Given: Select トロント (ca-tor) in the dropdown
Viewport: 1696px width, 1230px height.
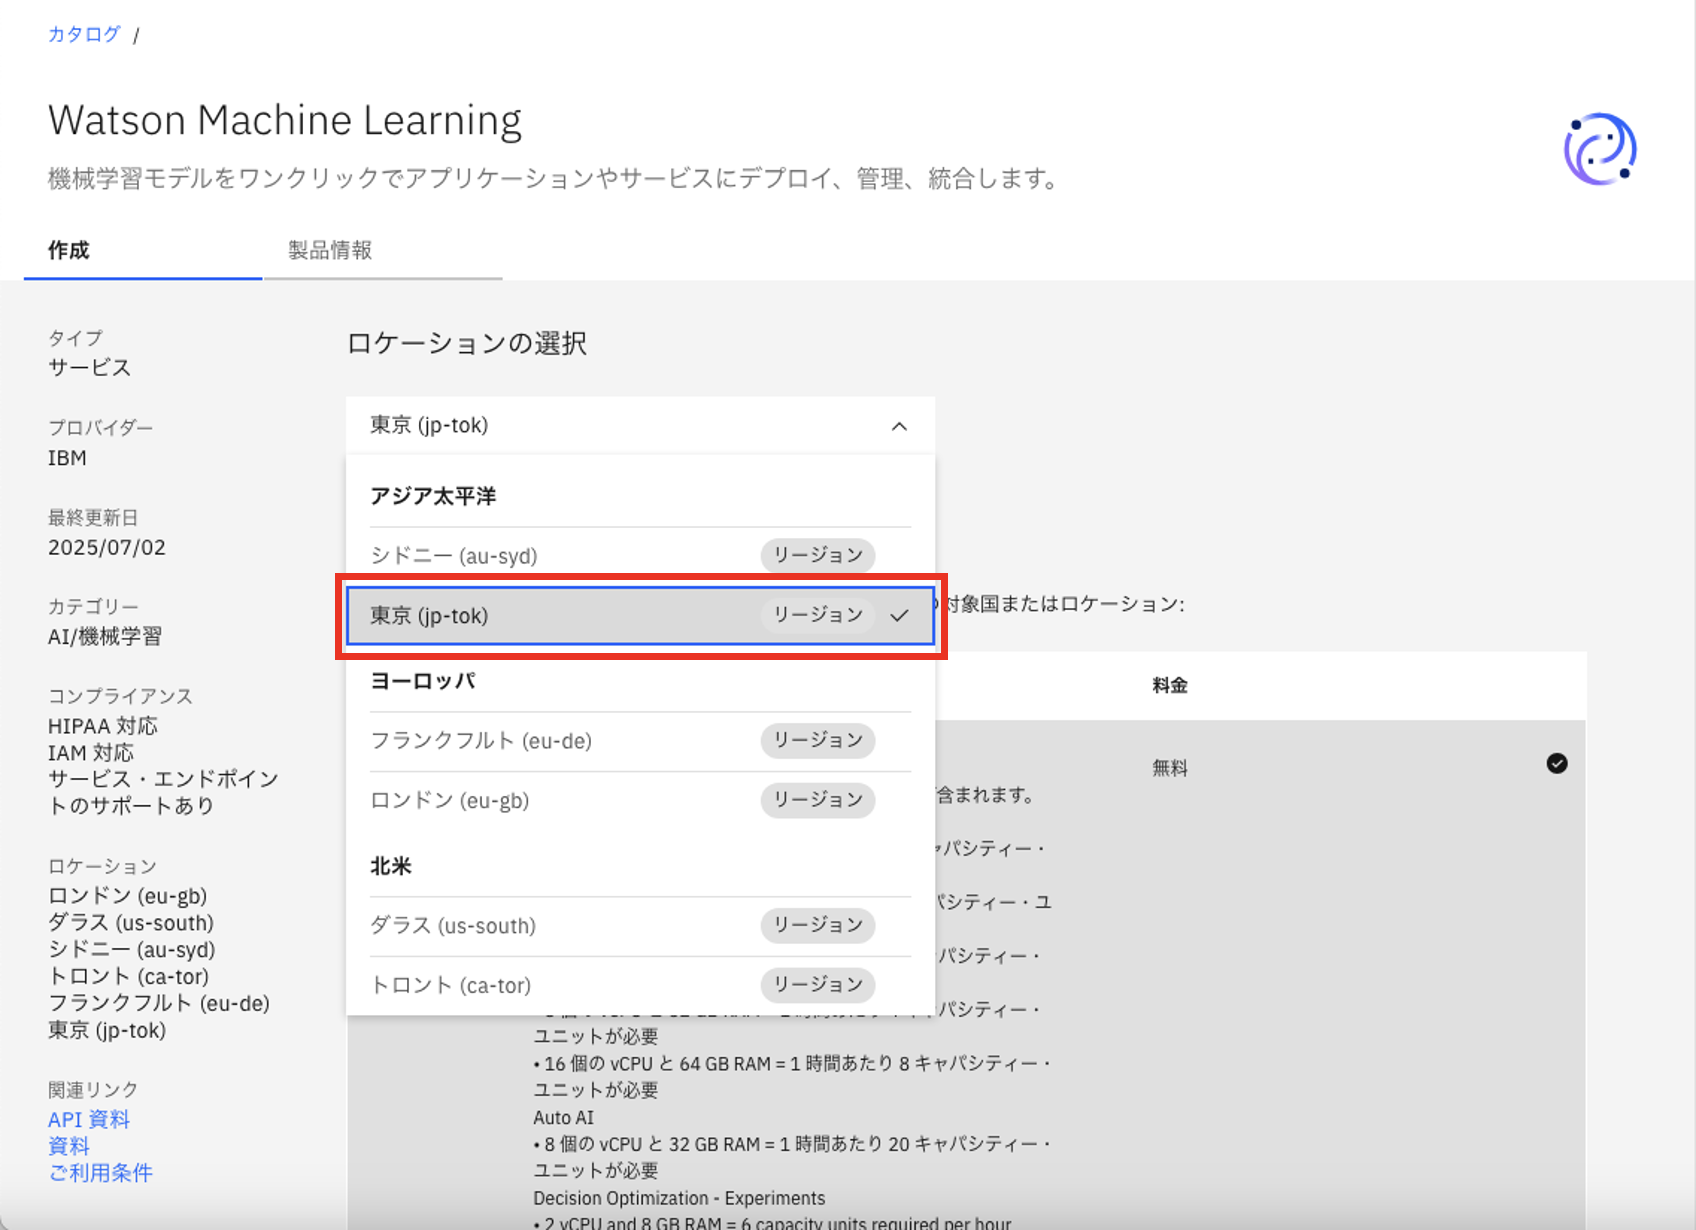Looking at the screenshot, I should (x=451, y=986).
